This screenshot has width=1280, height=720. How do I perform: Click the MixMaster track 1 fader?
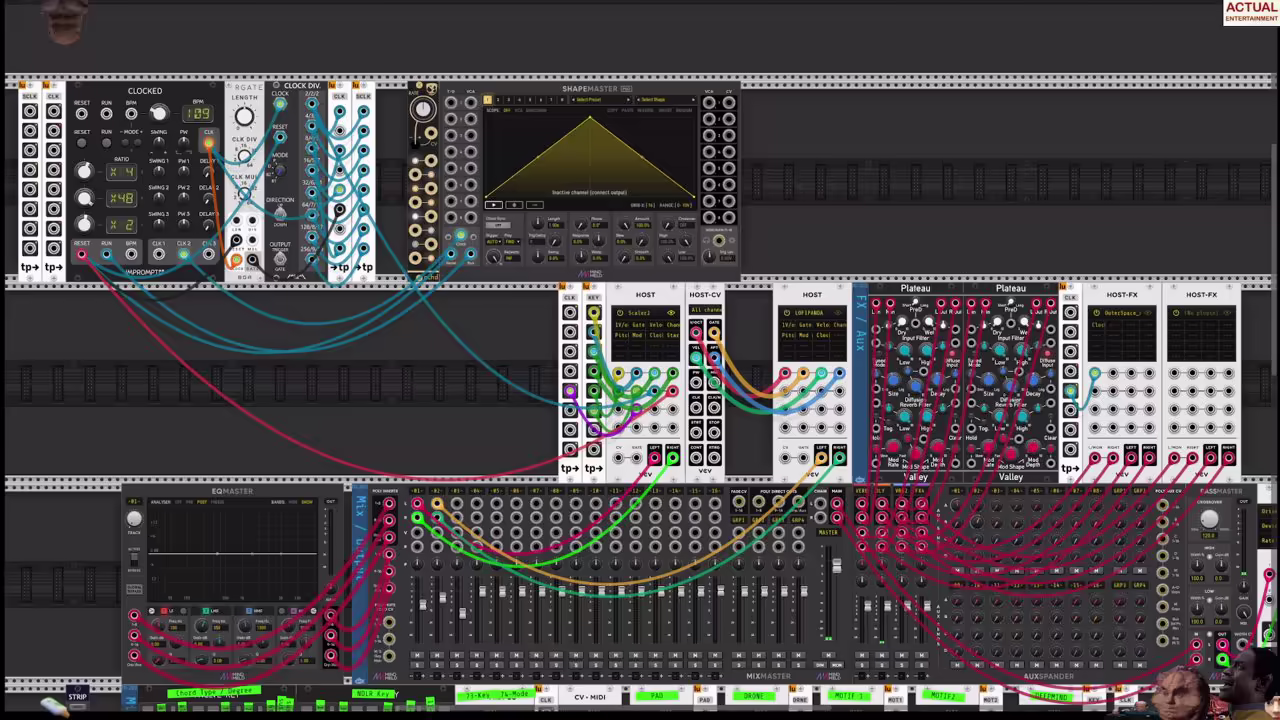point(423,604)
